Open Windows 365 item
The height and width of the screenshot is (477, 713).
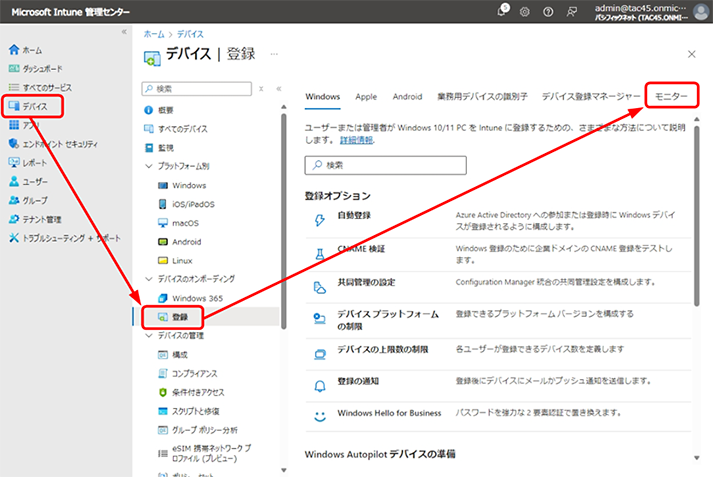pyautogui.click(x=191, y=298)
